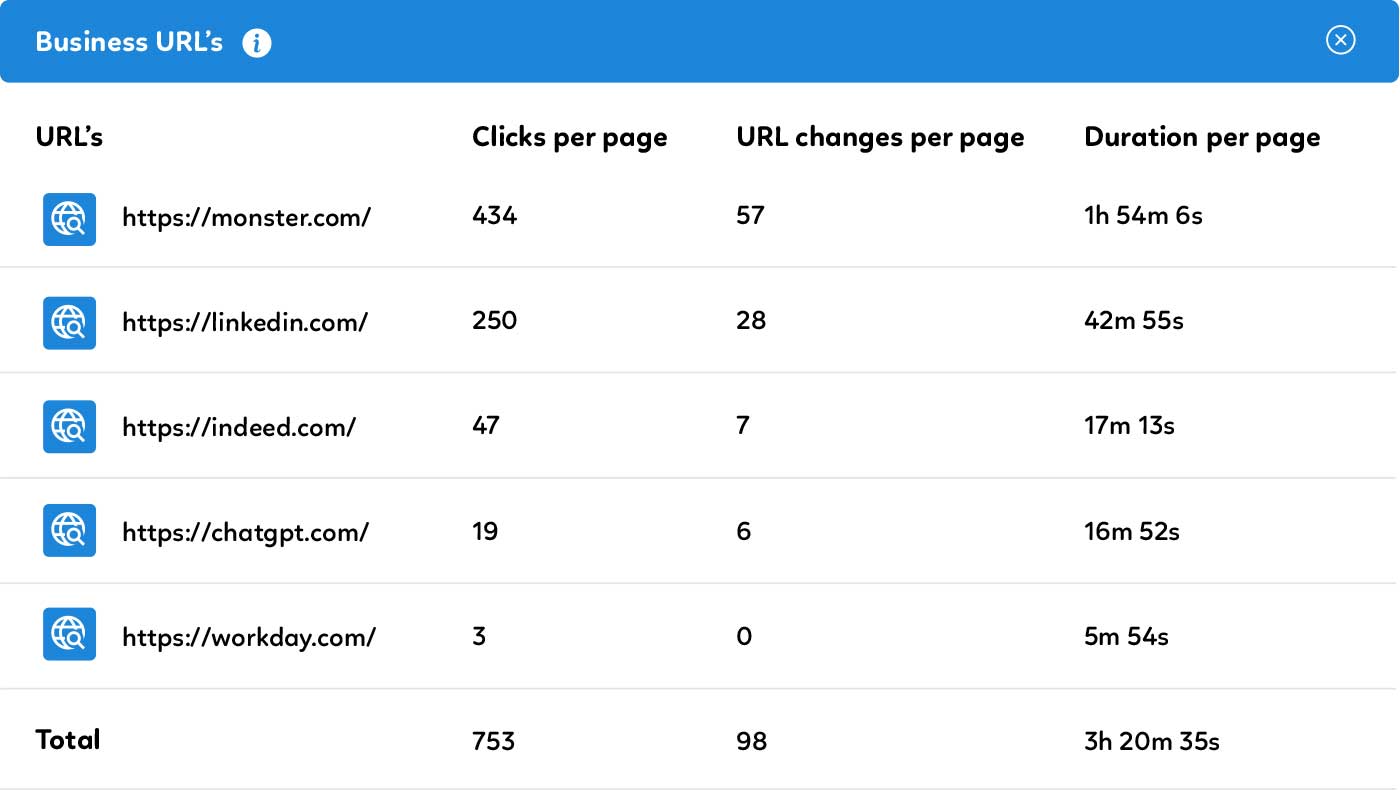Click the globe icon for workday.com
Image resolution: width=1400 pixels, height=790 pixels.
point(69,635)
